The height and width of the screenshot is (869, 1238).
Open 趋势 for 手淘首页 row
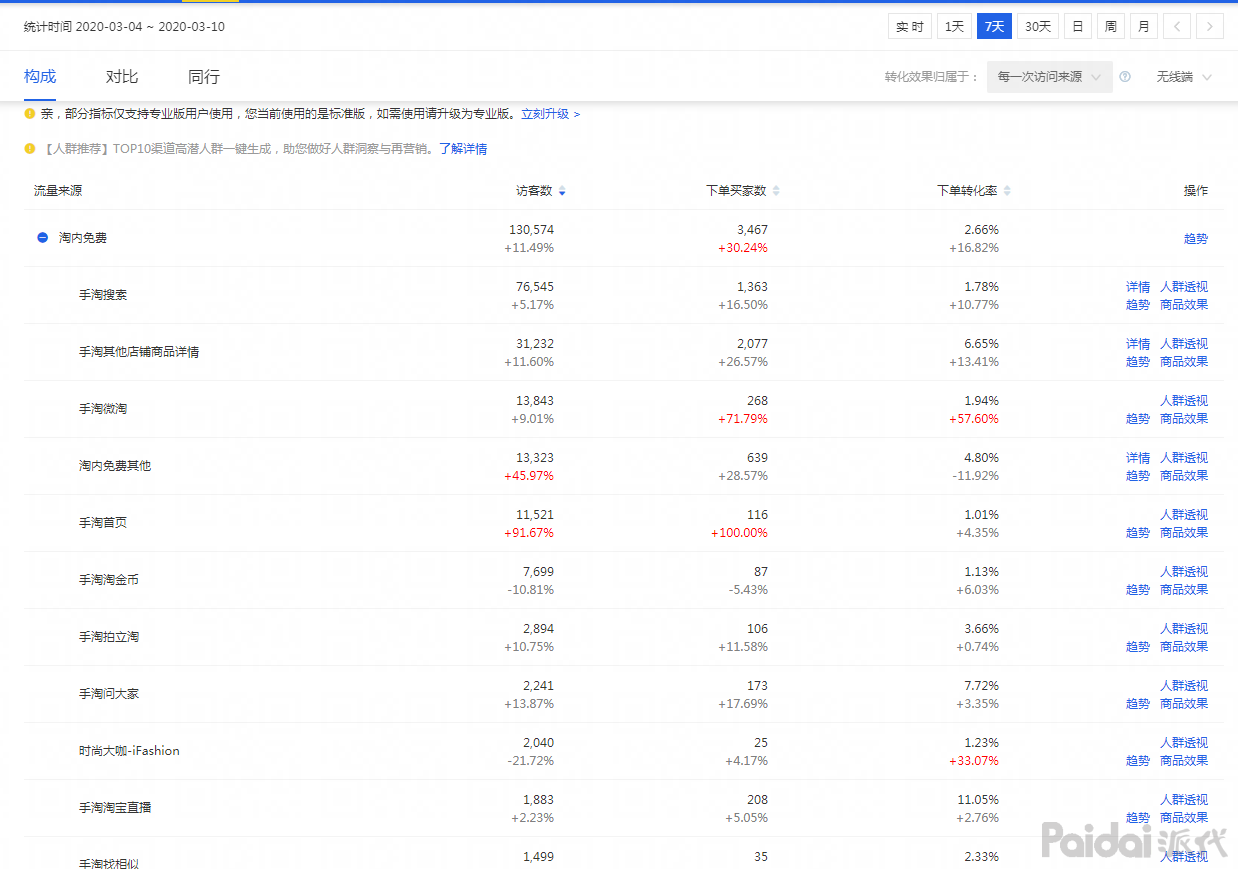[1138, 533]
